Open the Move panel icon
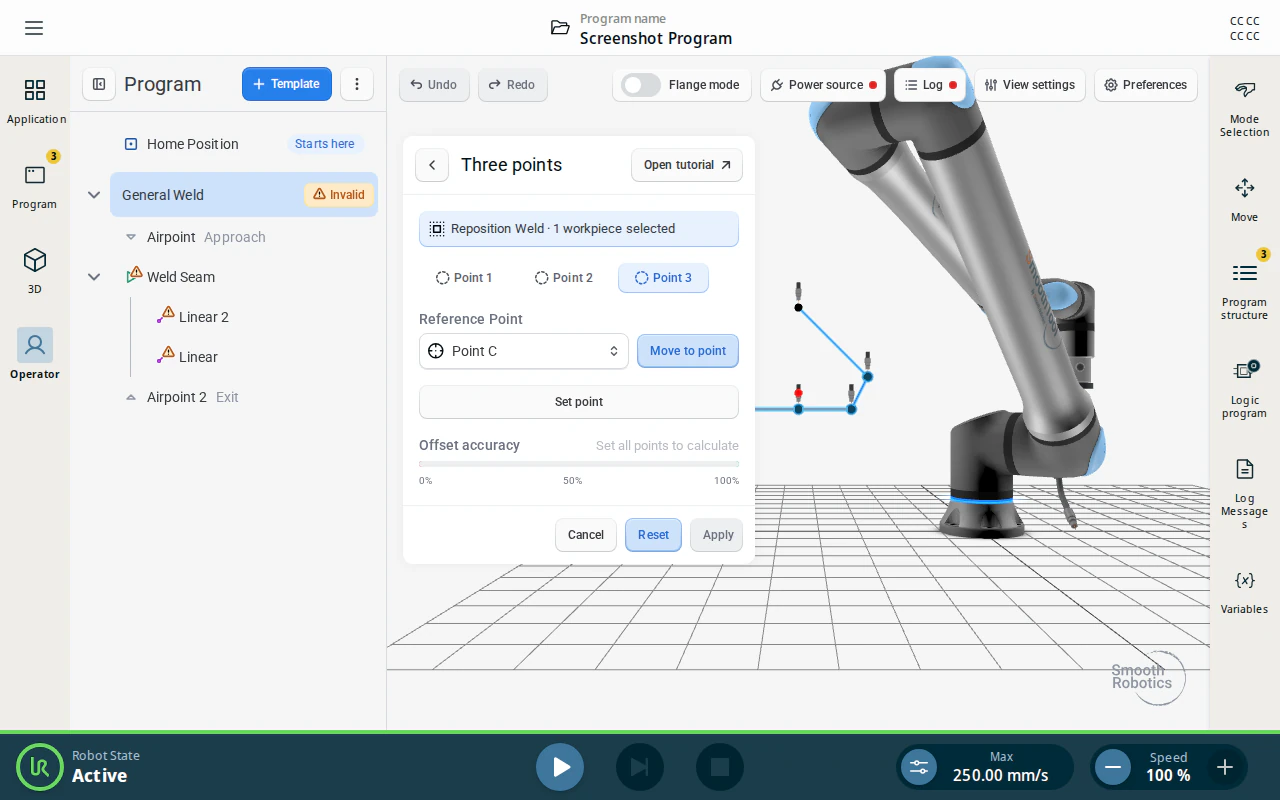1280x800 pixels. 1244,199
